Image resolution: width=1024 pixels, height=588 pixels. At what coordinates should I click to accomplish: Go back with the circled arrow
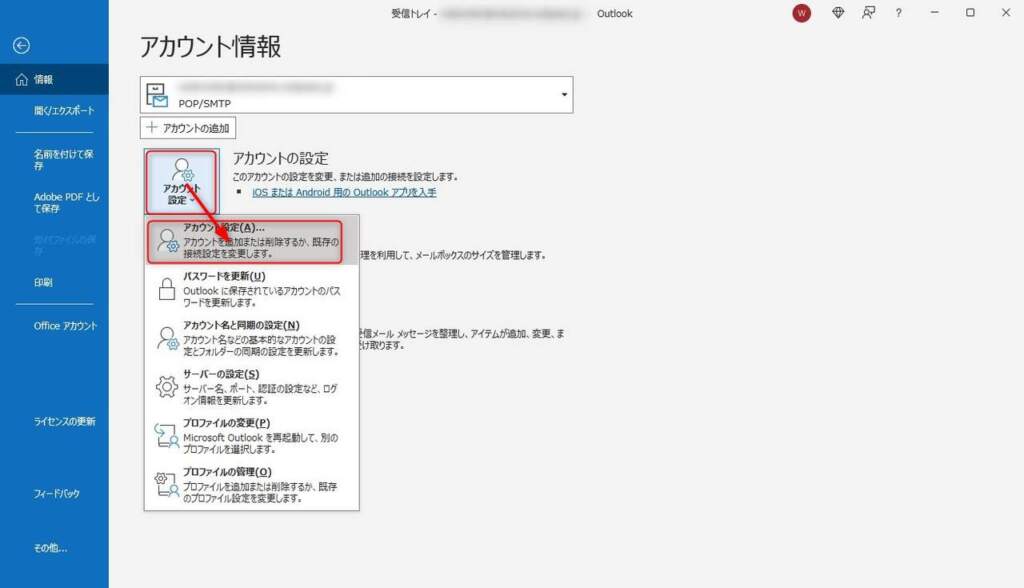tap(22, 45)
